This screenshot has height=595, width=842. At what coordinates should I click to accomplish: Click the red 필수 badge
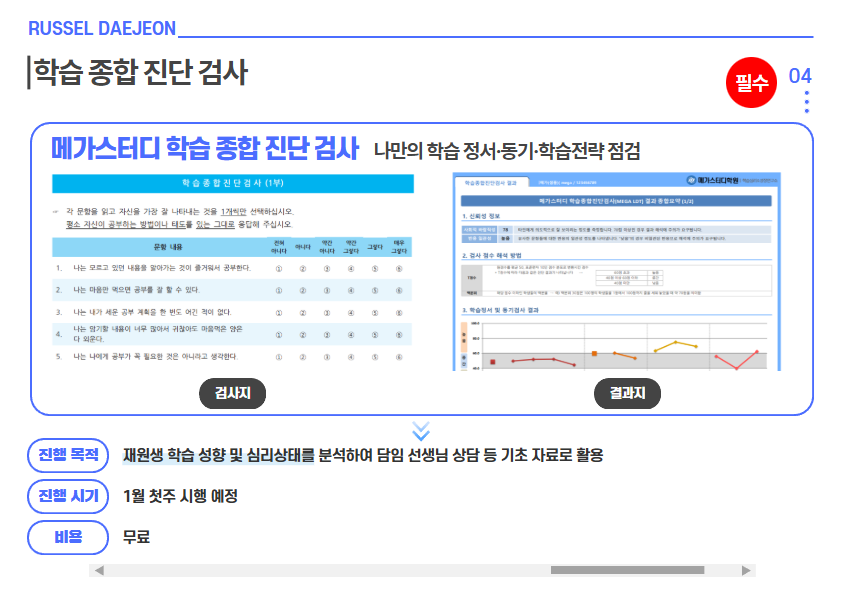tap(751, 83)
